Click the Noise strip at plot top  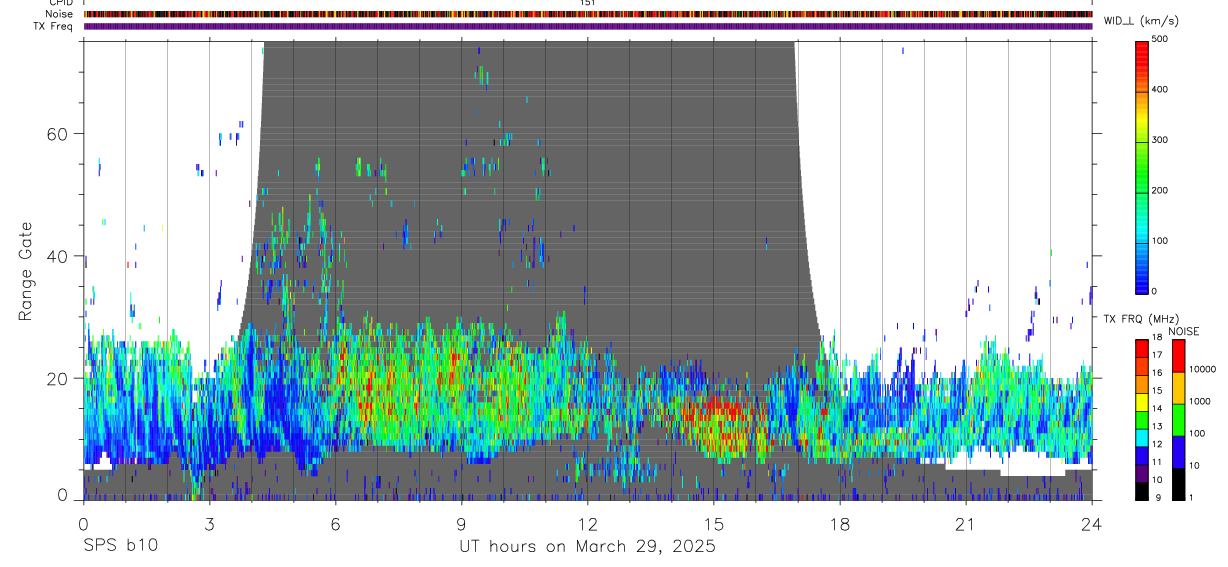588,14
